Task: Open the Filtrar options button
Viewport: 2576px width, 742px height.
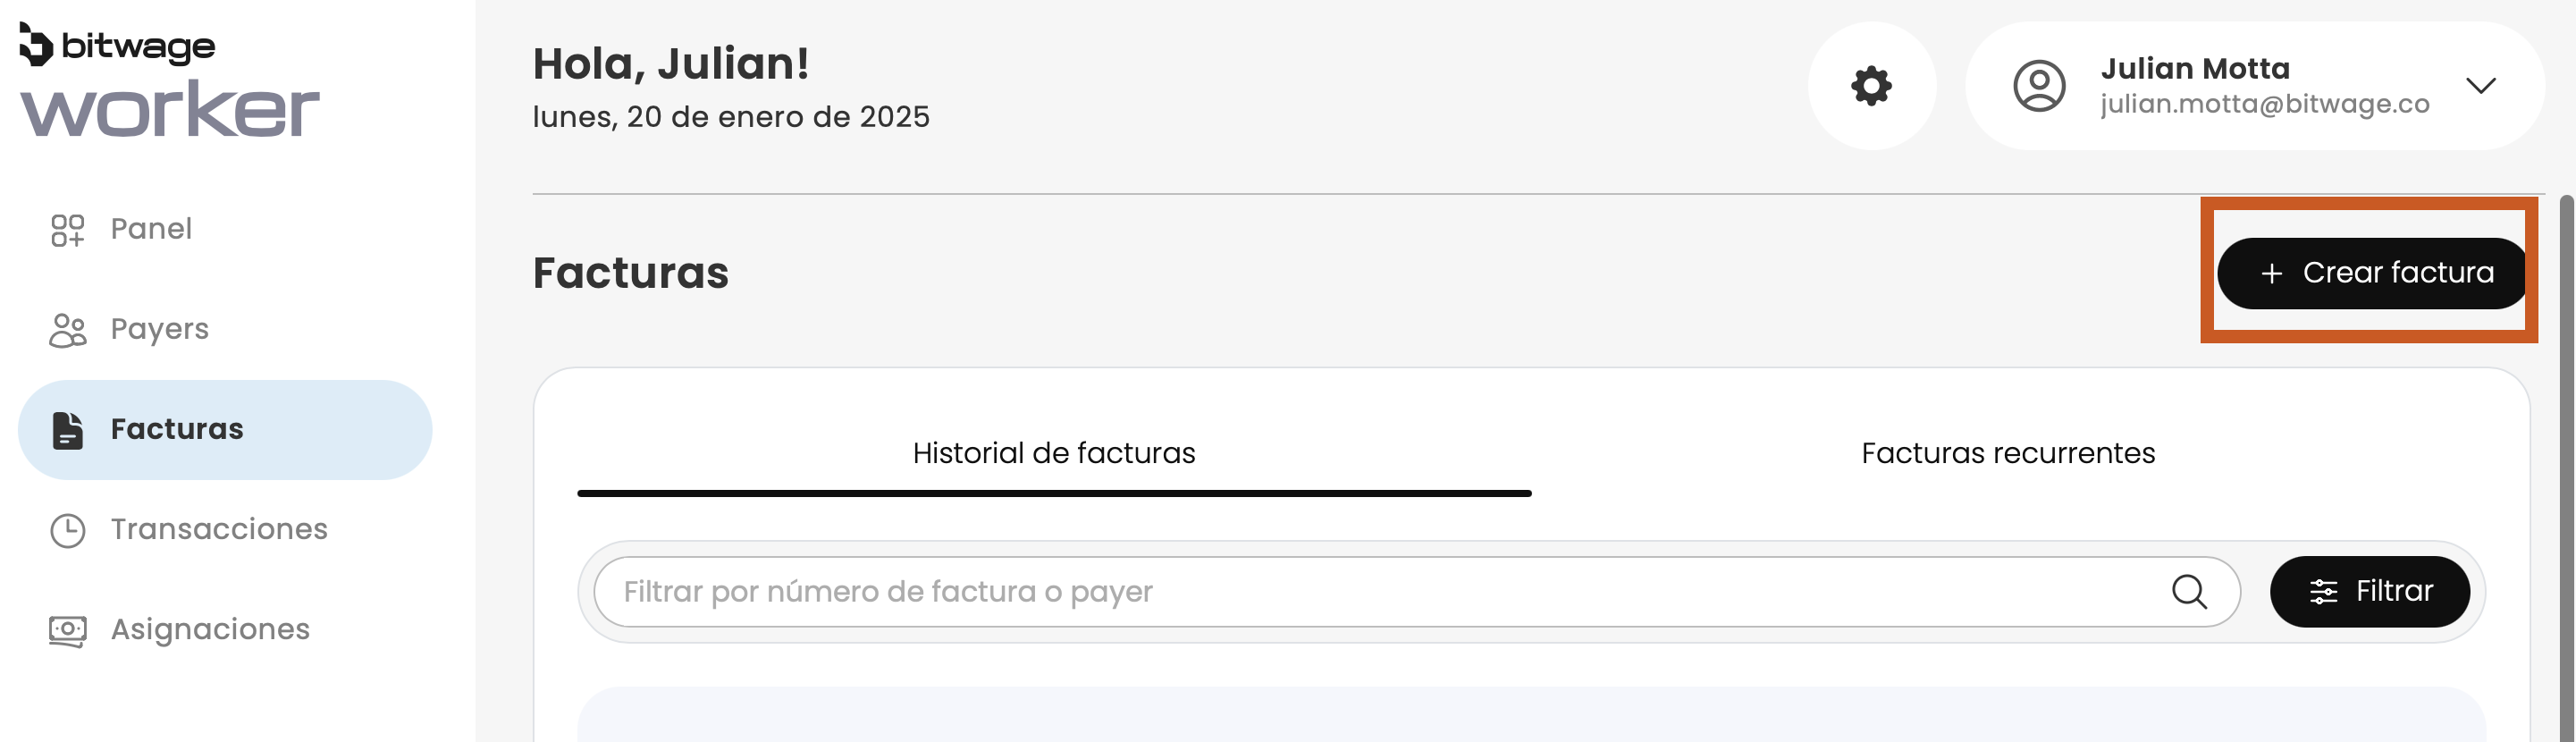Action: pos(2369,591)
